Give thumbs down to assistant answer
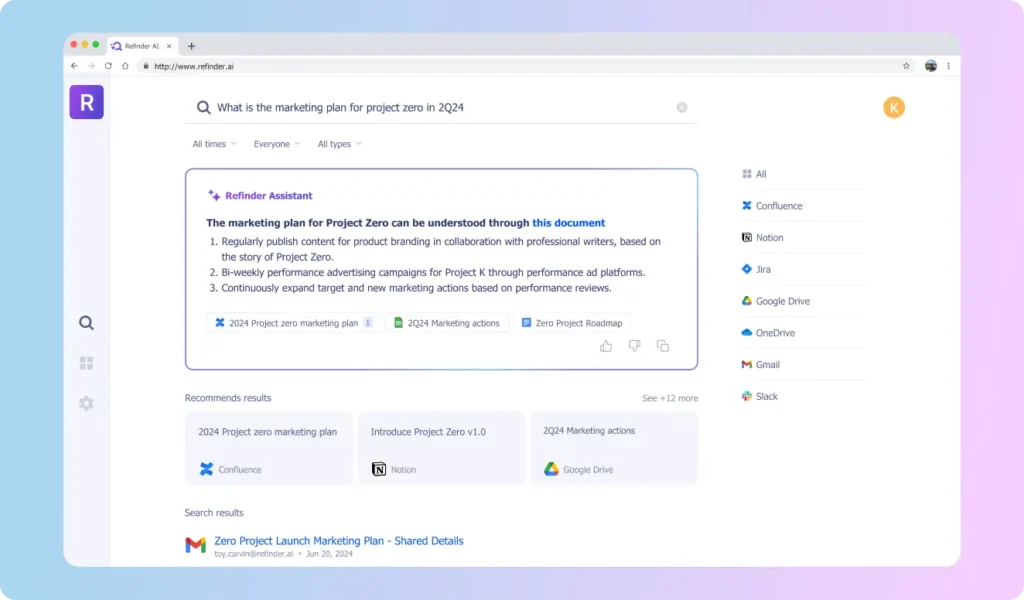 point(634,346)
